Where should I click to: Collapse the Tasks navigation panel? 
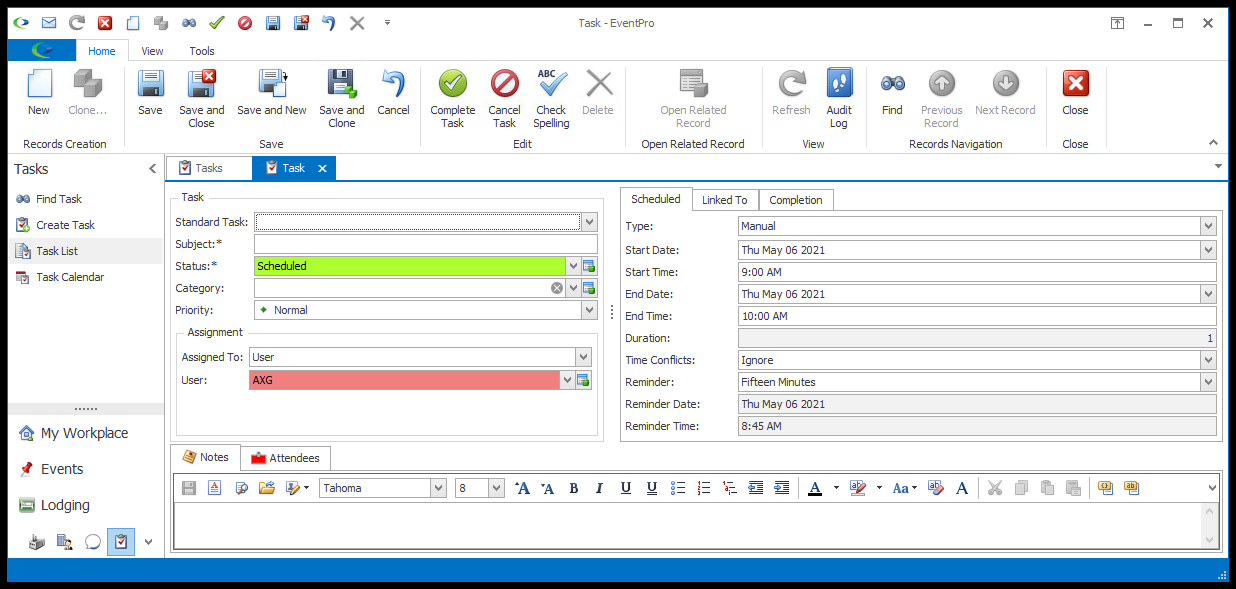coord(153,169)
